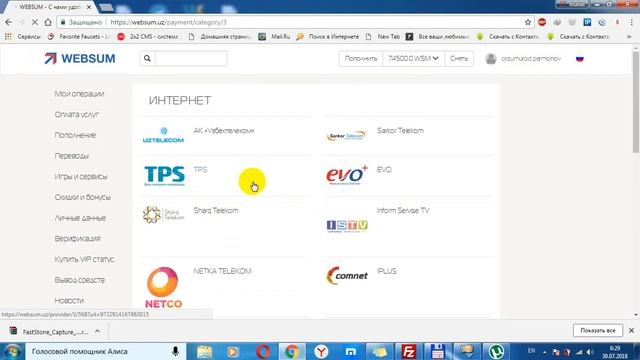The height and width of the screenshot is (360, 640).
Task: Open Оплата услуг menu item
Action: tap(77, 115)
